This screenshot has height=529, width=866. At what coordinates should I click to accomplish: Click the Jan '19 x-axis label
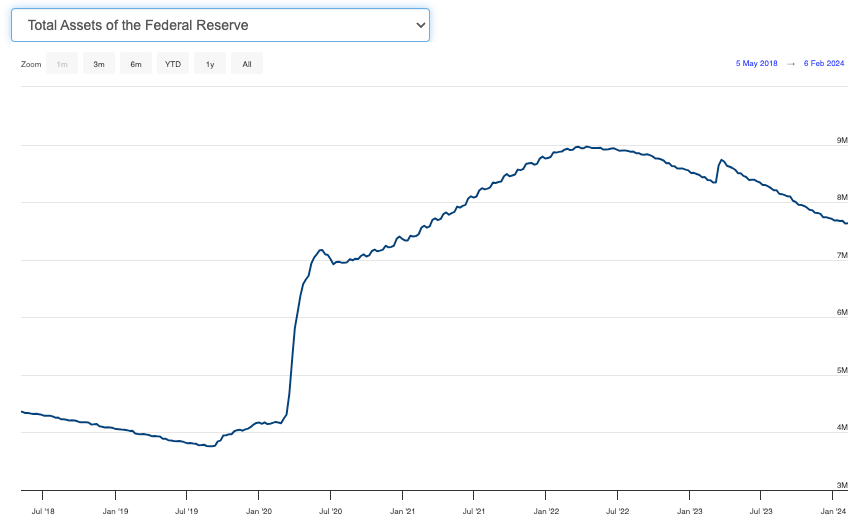115,511
